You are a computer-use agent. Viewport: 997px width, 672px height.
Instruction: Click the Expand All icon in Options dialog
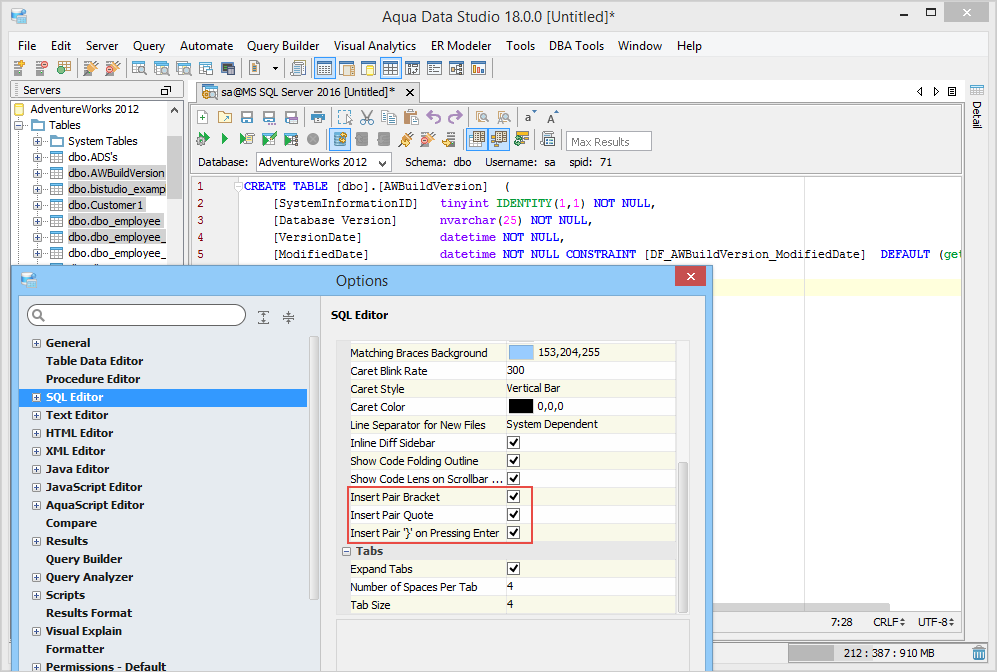[x=263, y=317]
